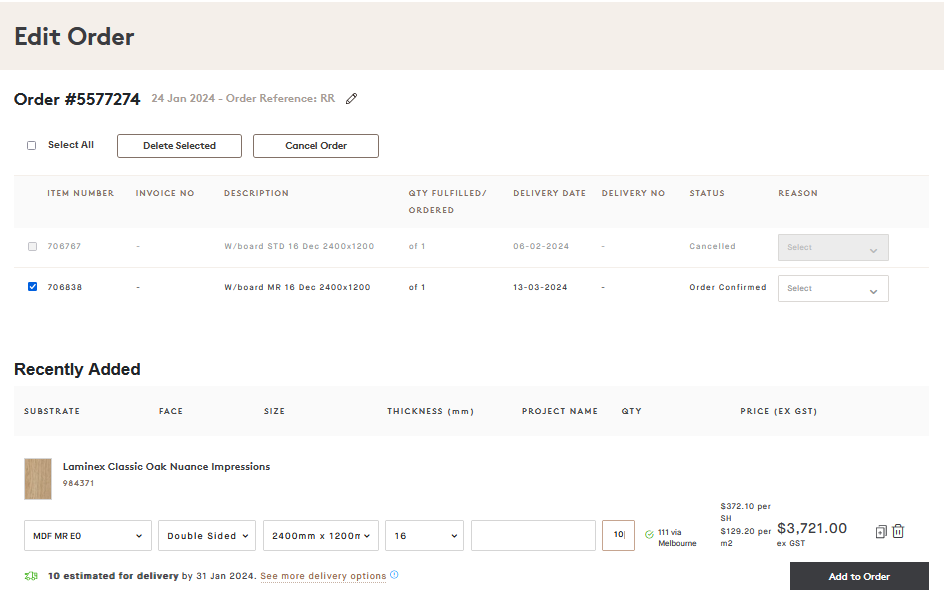Change the 16 thickness dropdown
The height and width of the screenshot is (612, 944).
point(424,535)
